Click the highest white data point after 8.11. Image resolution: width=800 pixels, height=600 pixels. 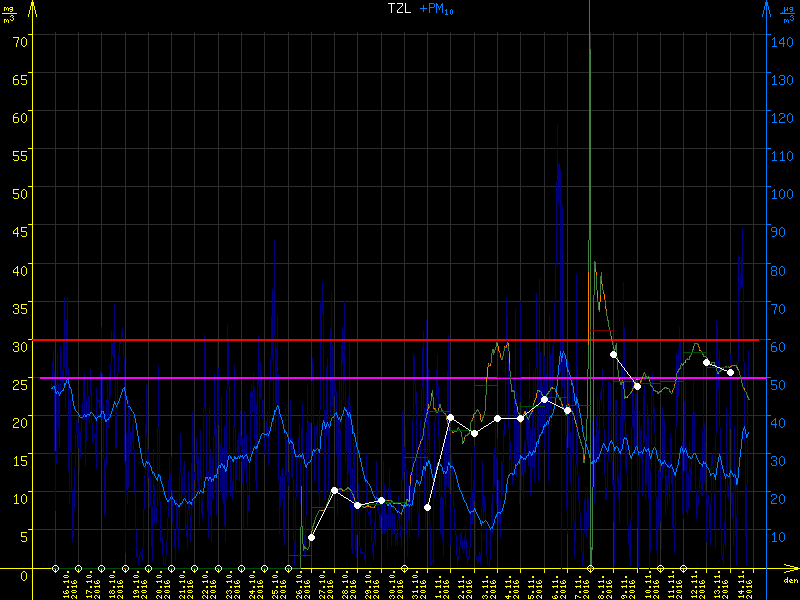click(x=614, y=354)
